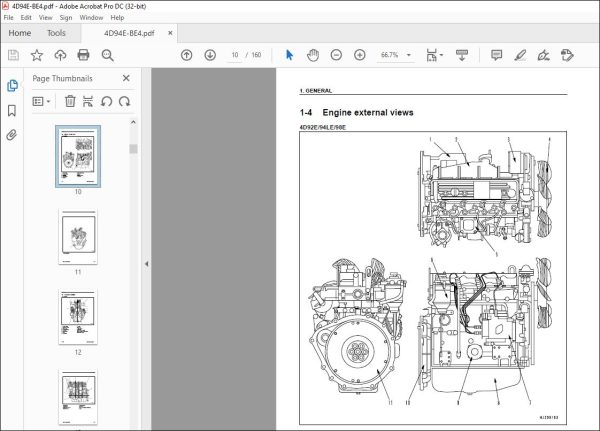Print the document with printer icon
The width and height of the screenshot is (600, 431).
83,55
